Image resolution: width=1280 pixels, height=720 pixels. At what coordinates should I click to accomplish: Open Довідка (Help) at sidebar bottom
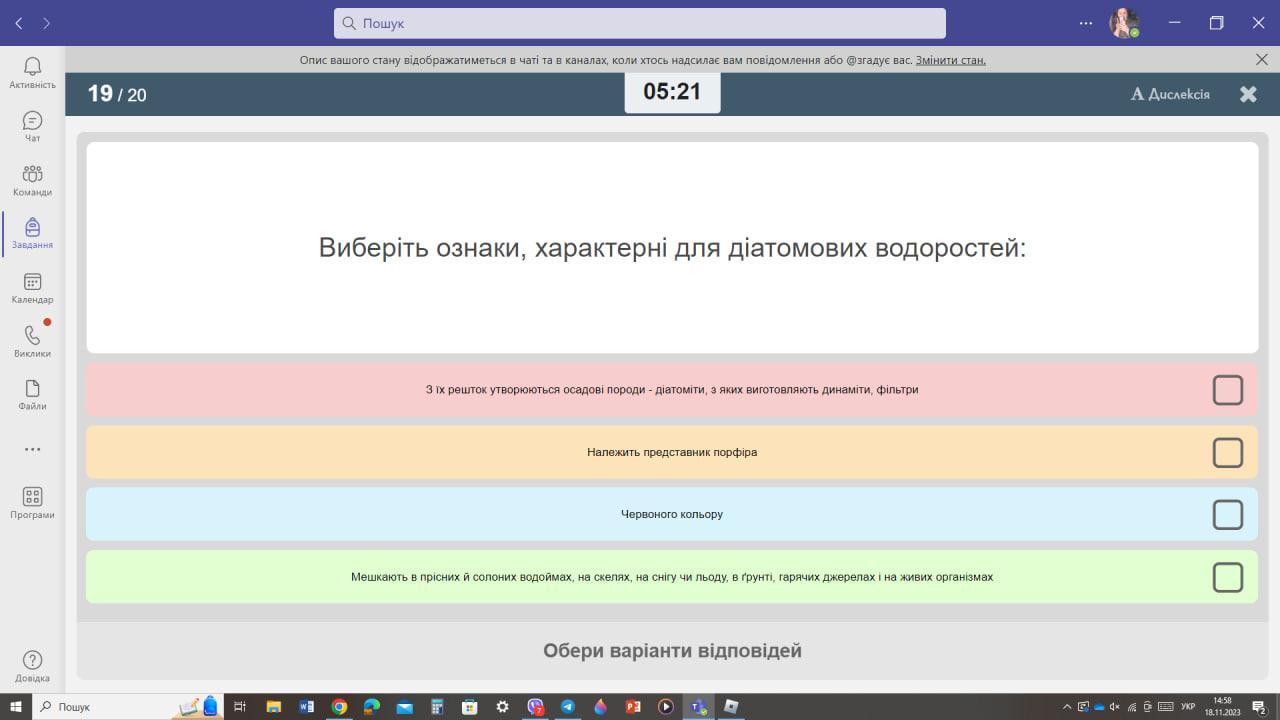[32, 666]
